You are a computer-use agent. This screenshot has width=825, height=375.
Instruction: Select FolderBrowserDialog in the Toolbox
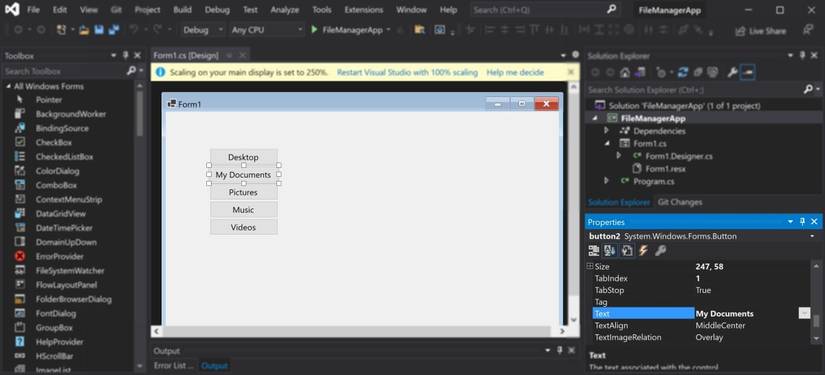tap(74, 299)
